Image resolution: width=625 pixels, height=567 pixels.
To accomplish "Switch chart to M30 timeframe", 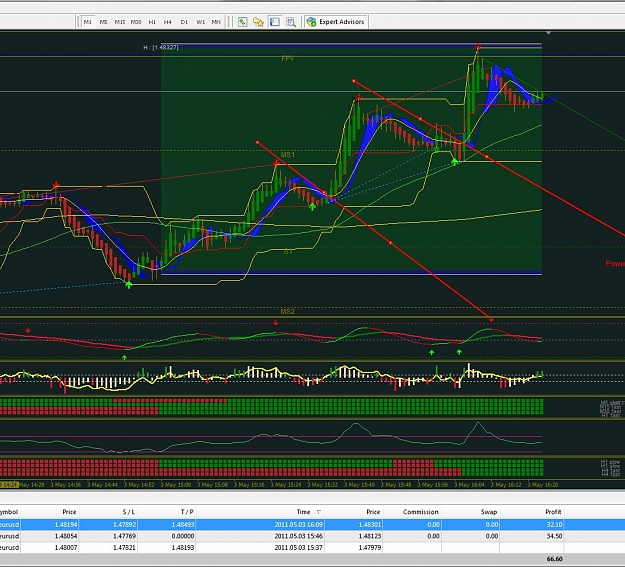I will (136, 22).
